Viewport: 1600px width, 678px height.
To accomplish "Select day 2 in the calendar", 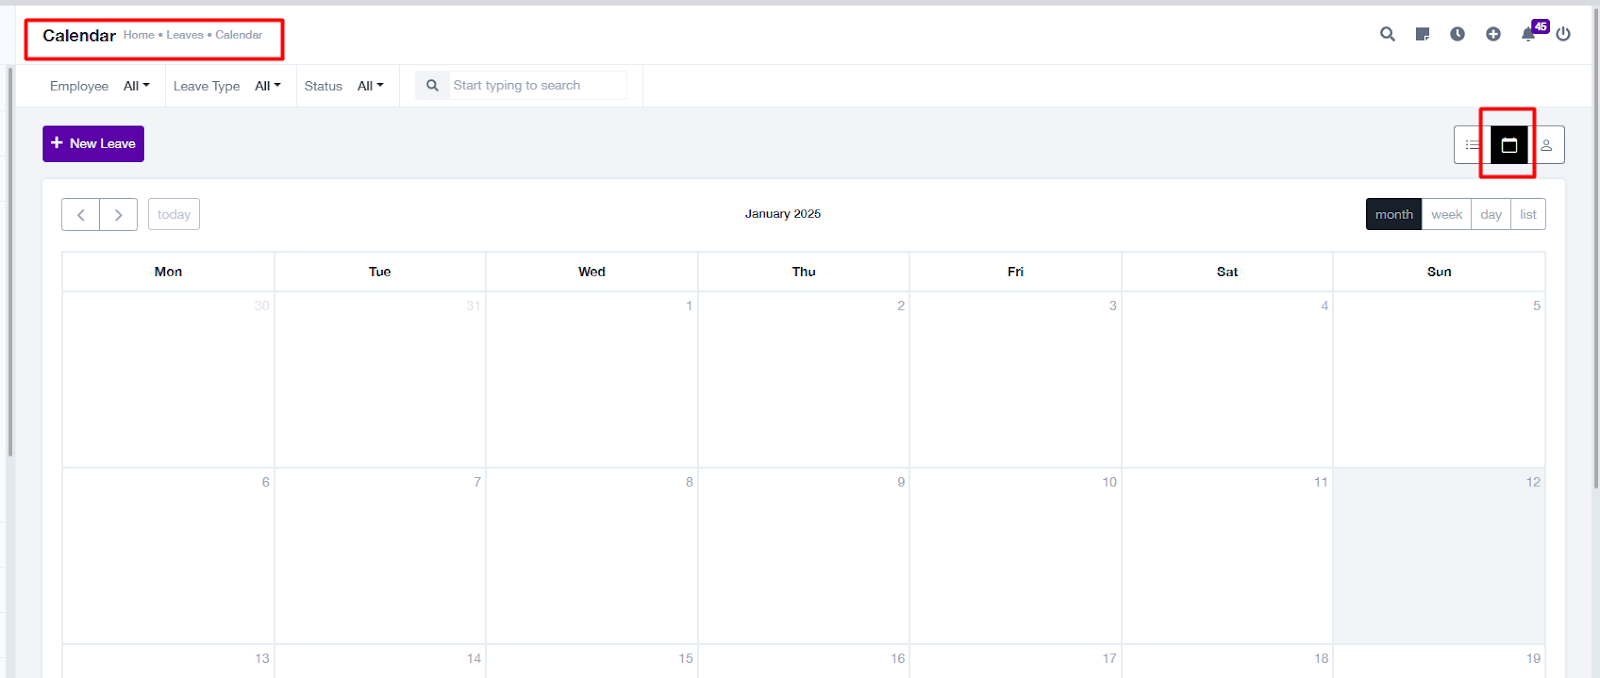I will tap(804, 380).
